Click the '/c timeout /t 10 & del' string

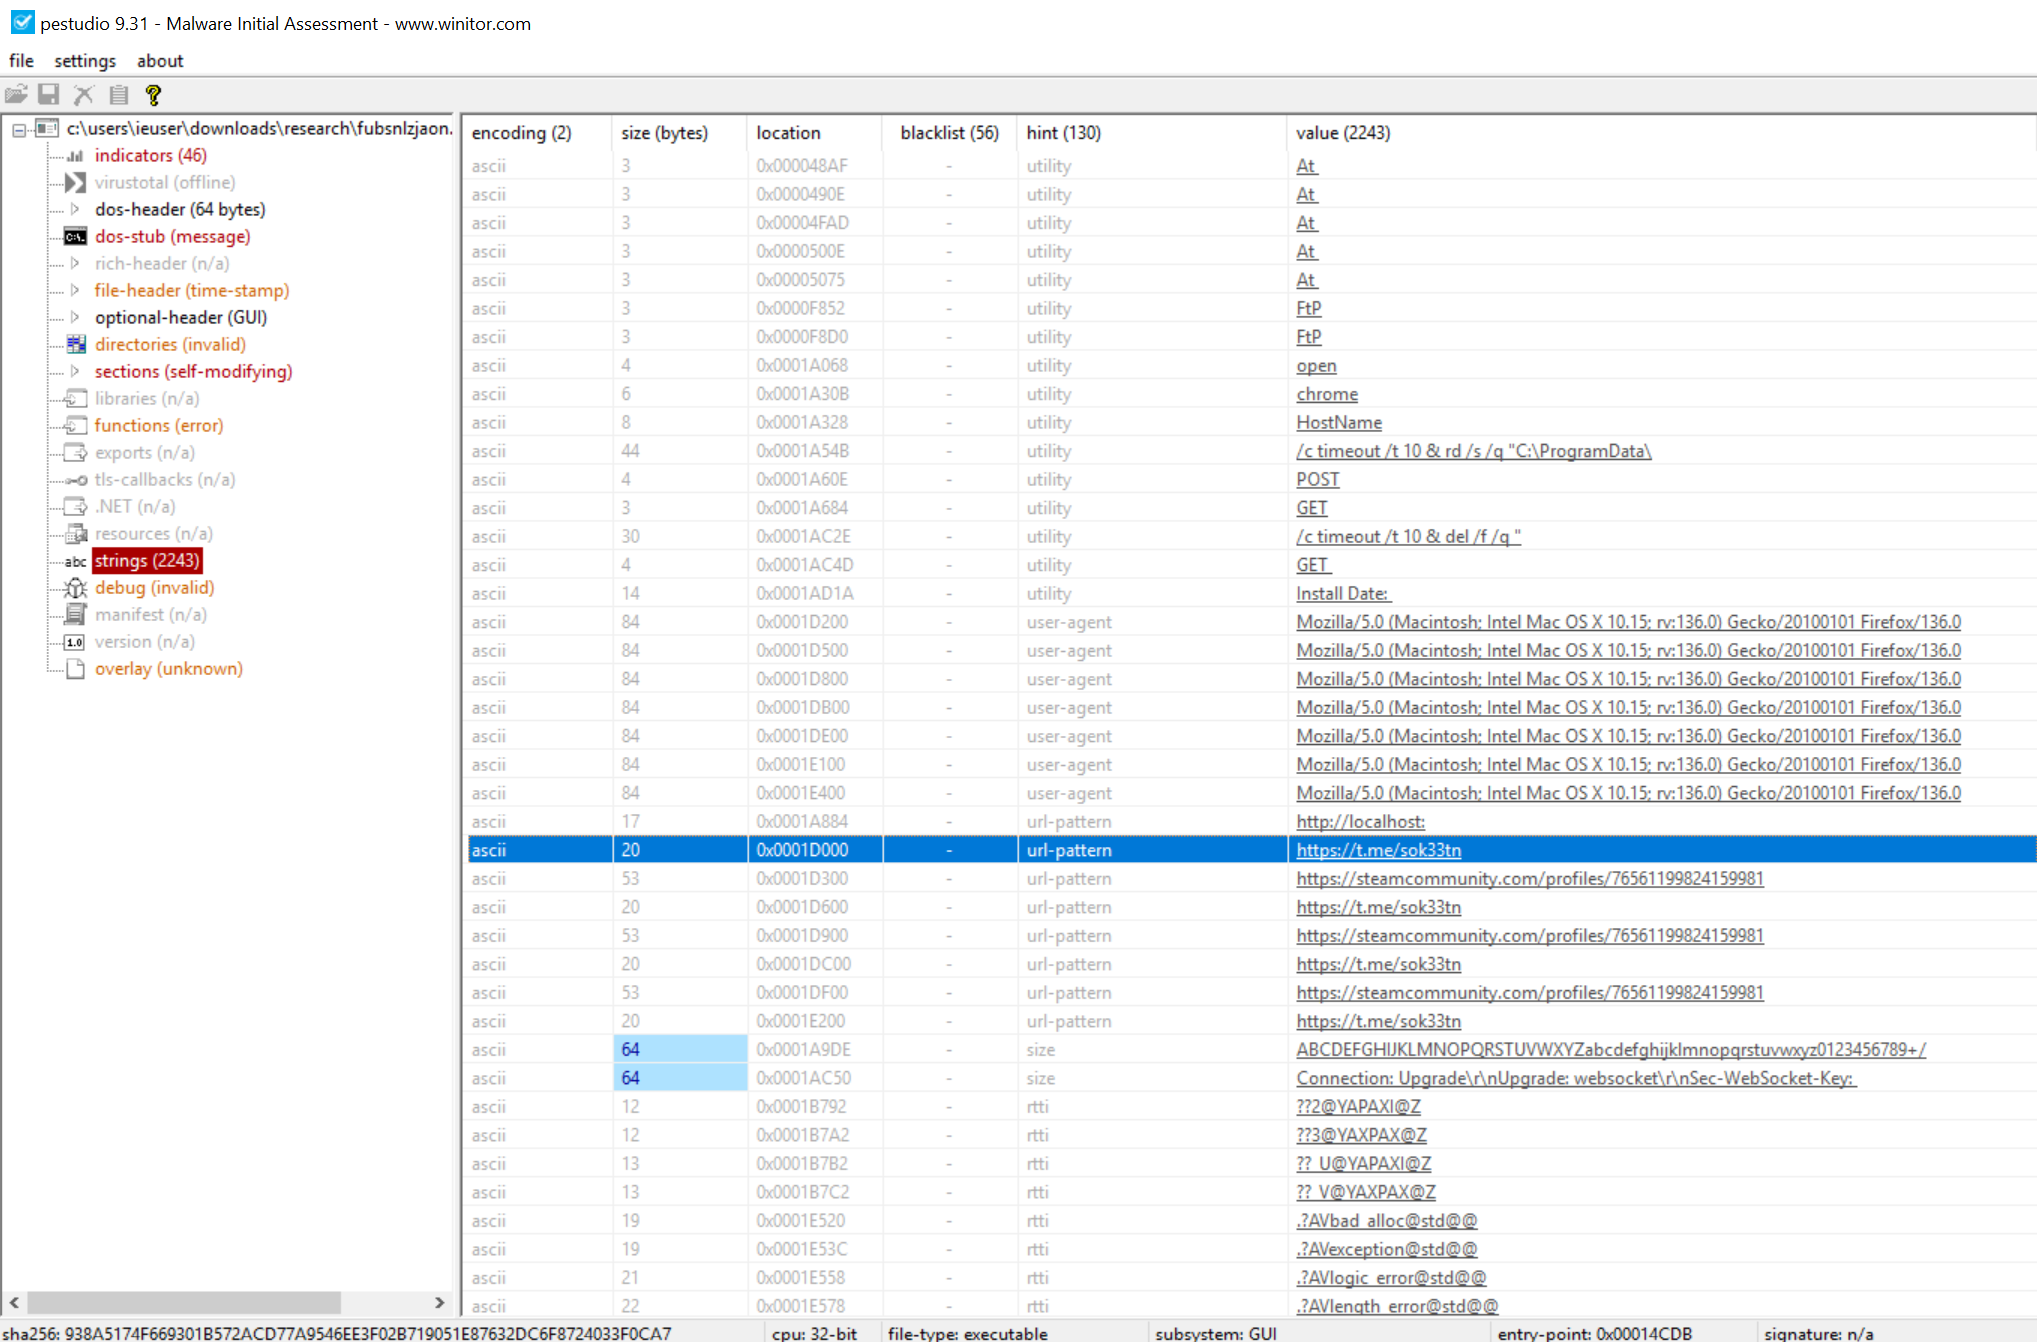pos(1408,537)
